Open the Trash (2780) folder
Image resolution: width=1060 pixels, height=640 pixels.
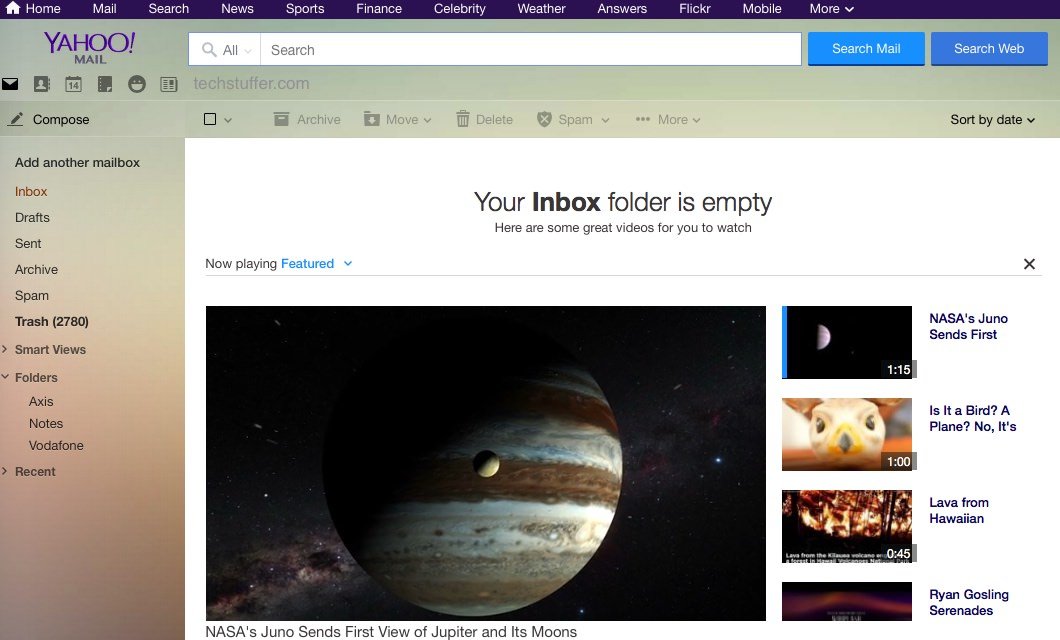(x=51, y=322)
